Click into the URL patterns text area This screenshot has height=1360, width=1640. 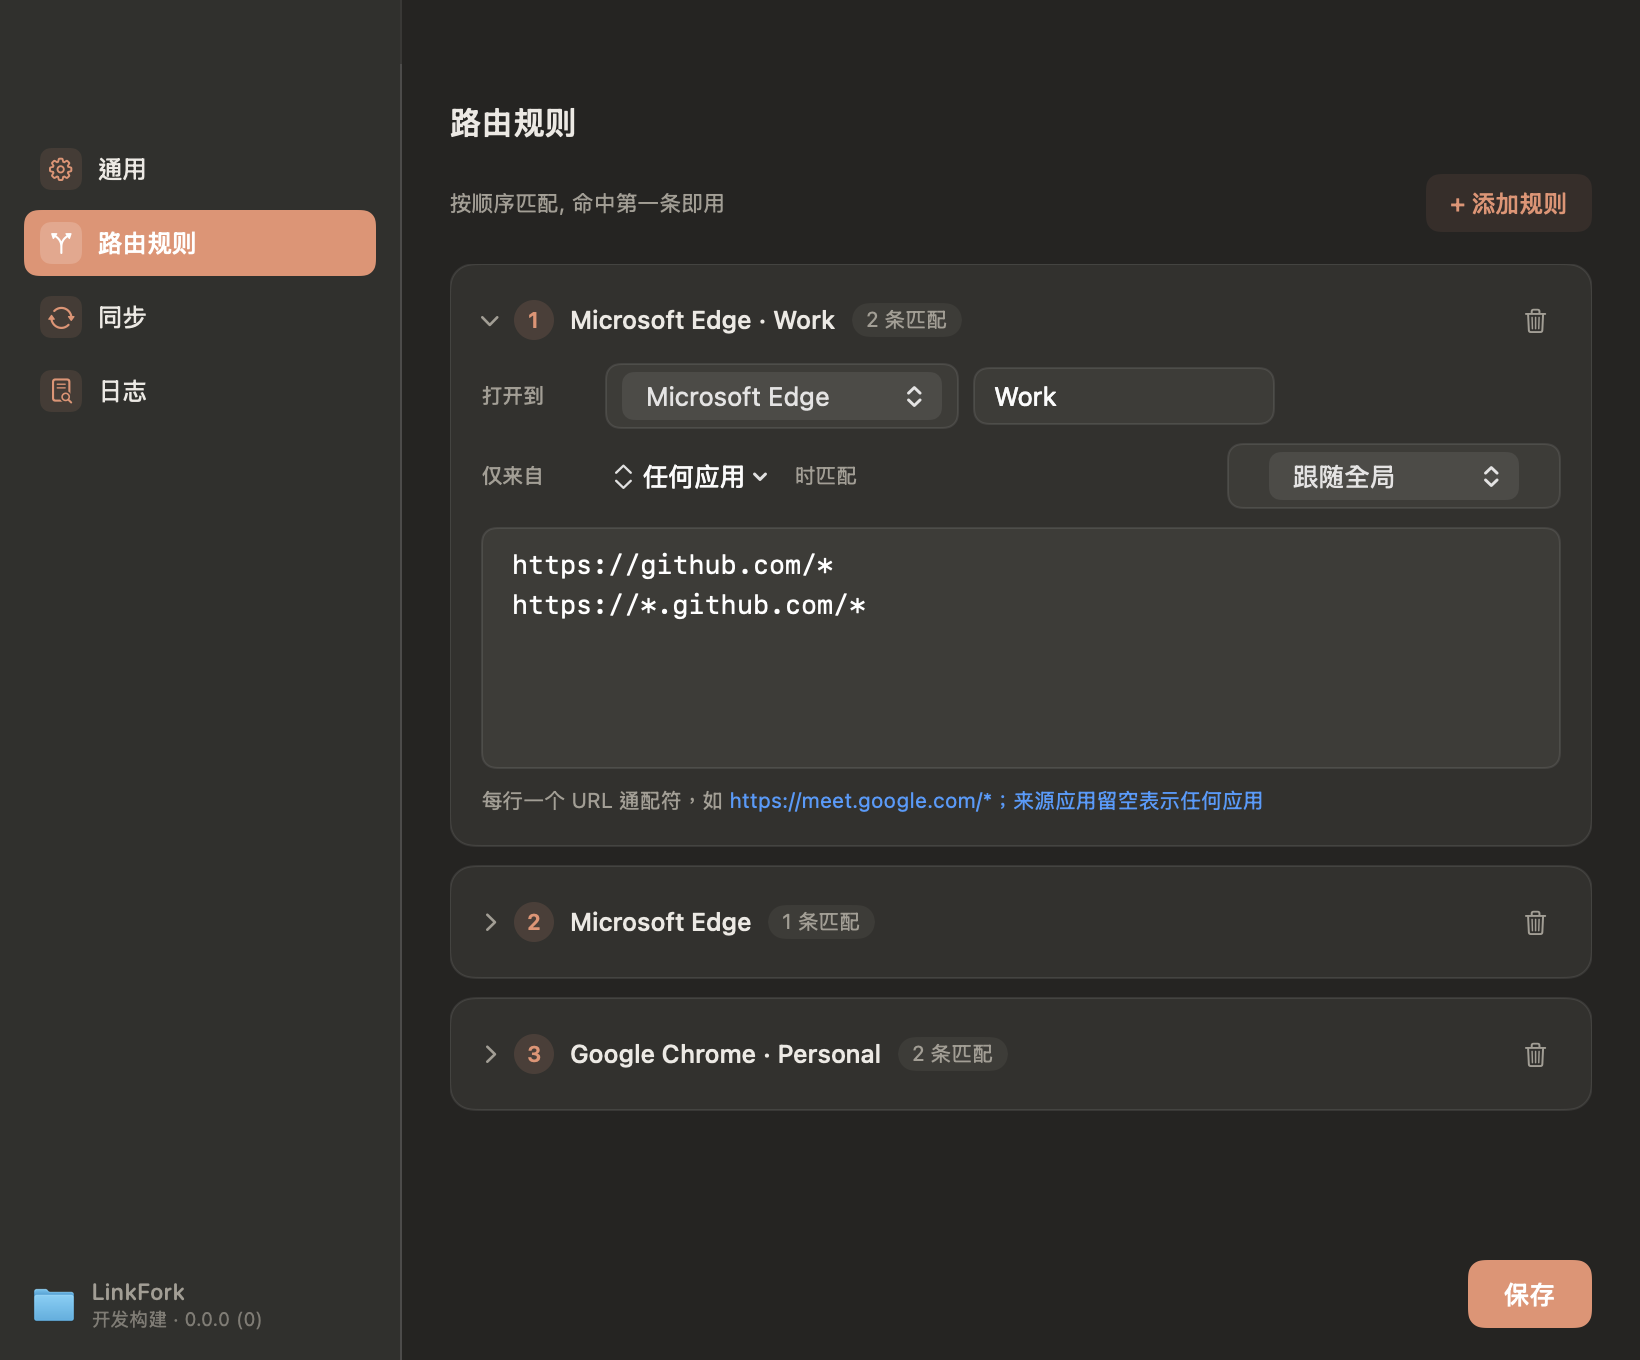1021,648
